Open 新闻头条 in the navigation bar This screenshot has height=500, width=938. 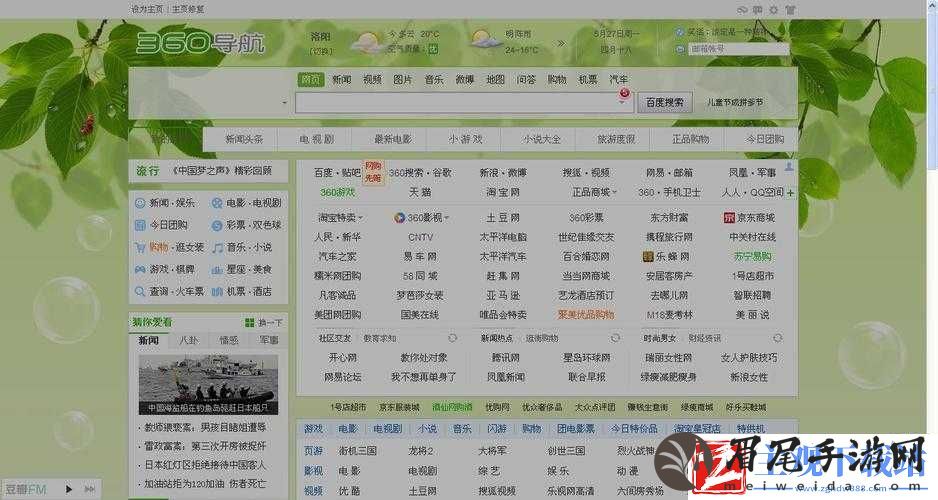[244, 139]
